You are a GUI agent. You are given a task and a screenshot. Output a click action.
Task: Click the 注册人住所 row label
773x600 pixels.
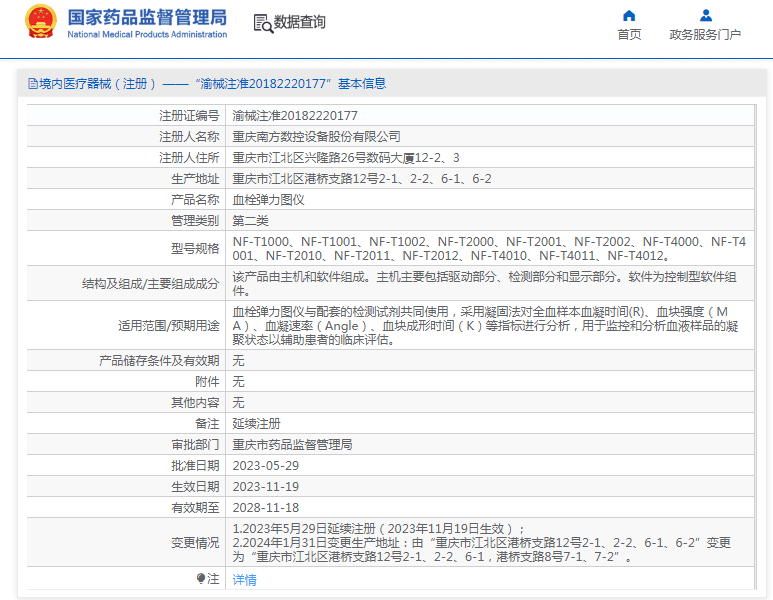click(x=189, y=158)
